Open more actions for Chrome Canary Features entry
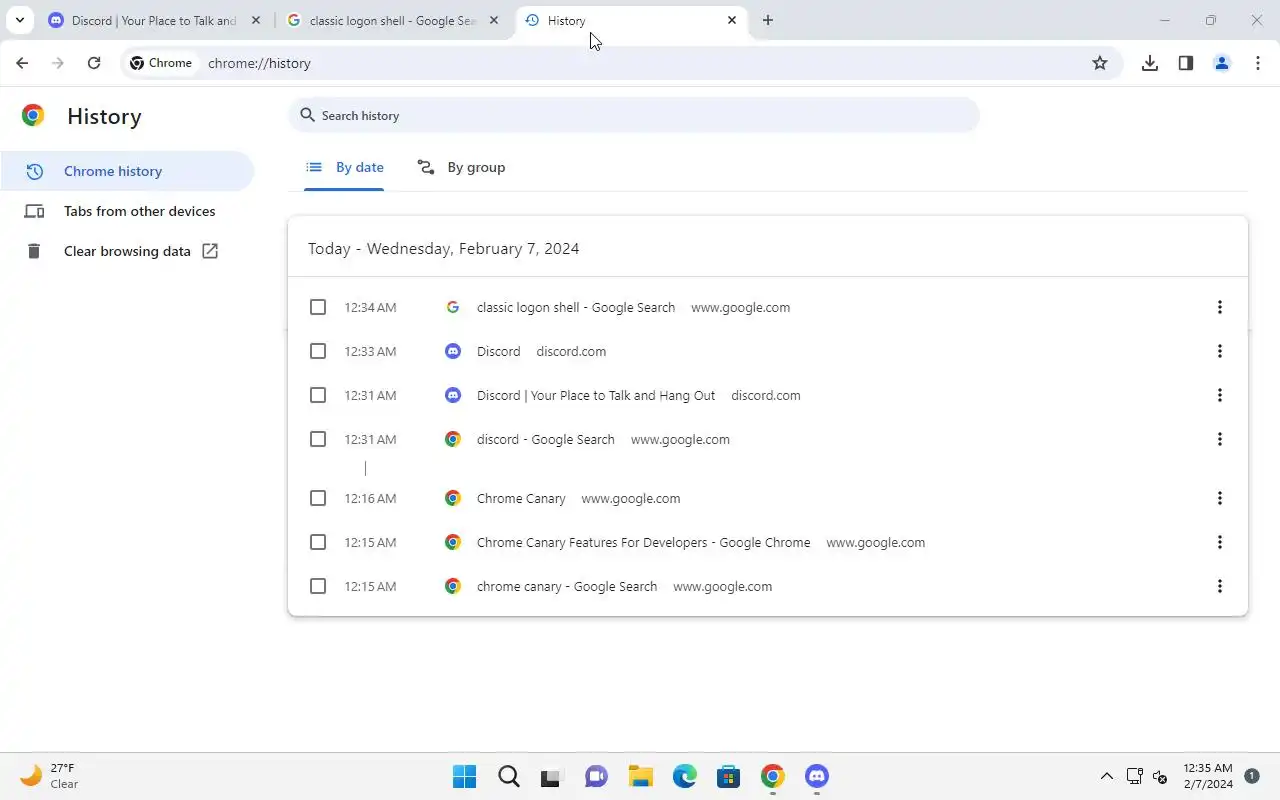 point(1219,542)
